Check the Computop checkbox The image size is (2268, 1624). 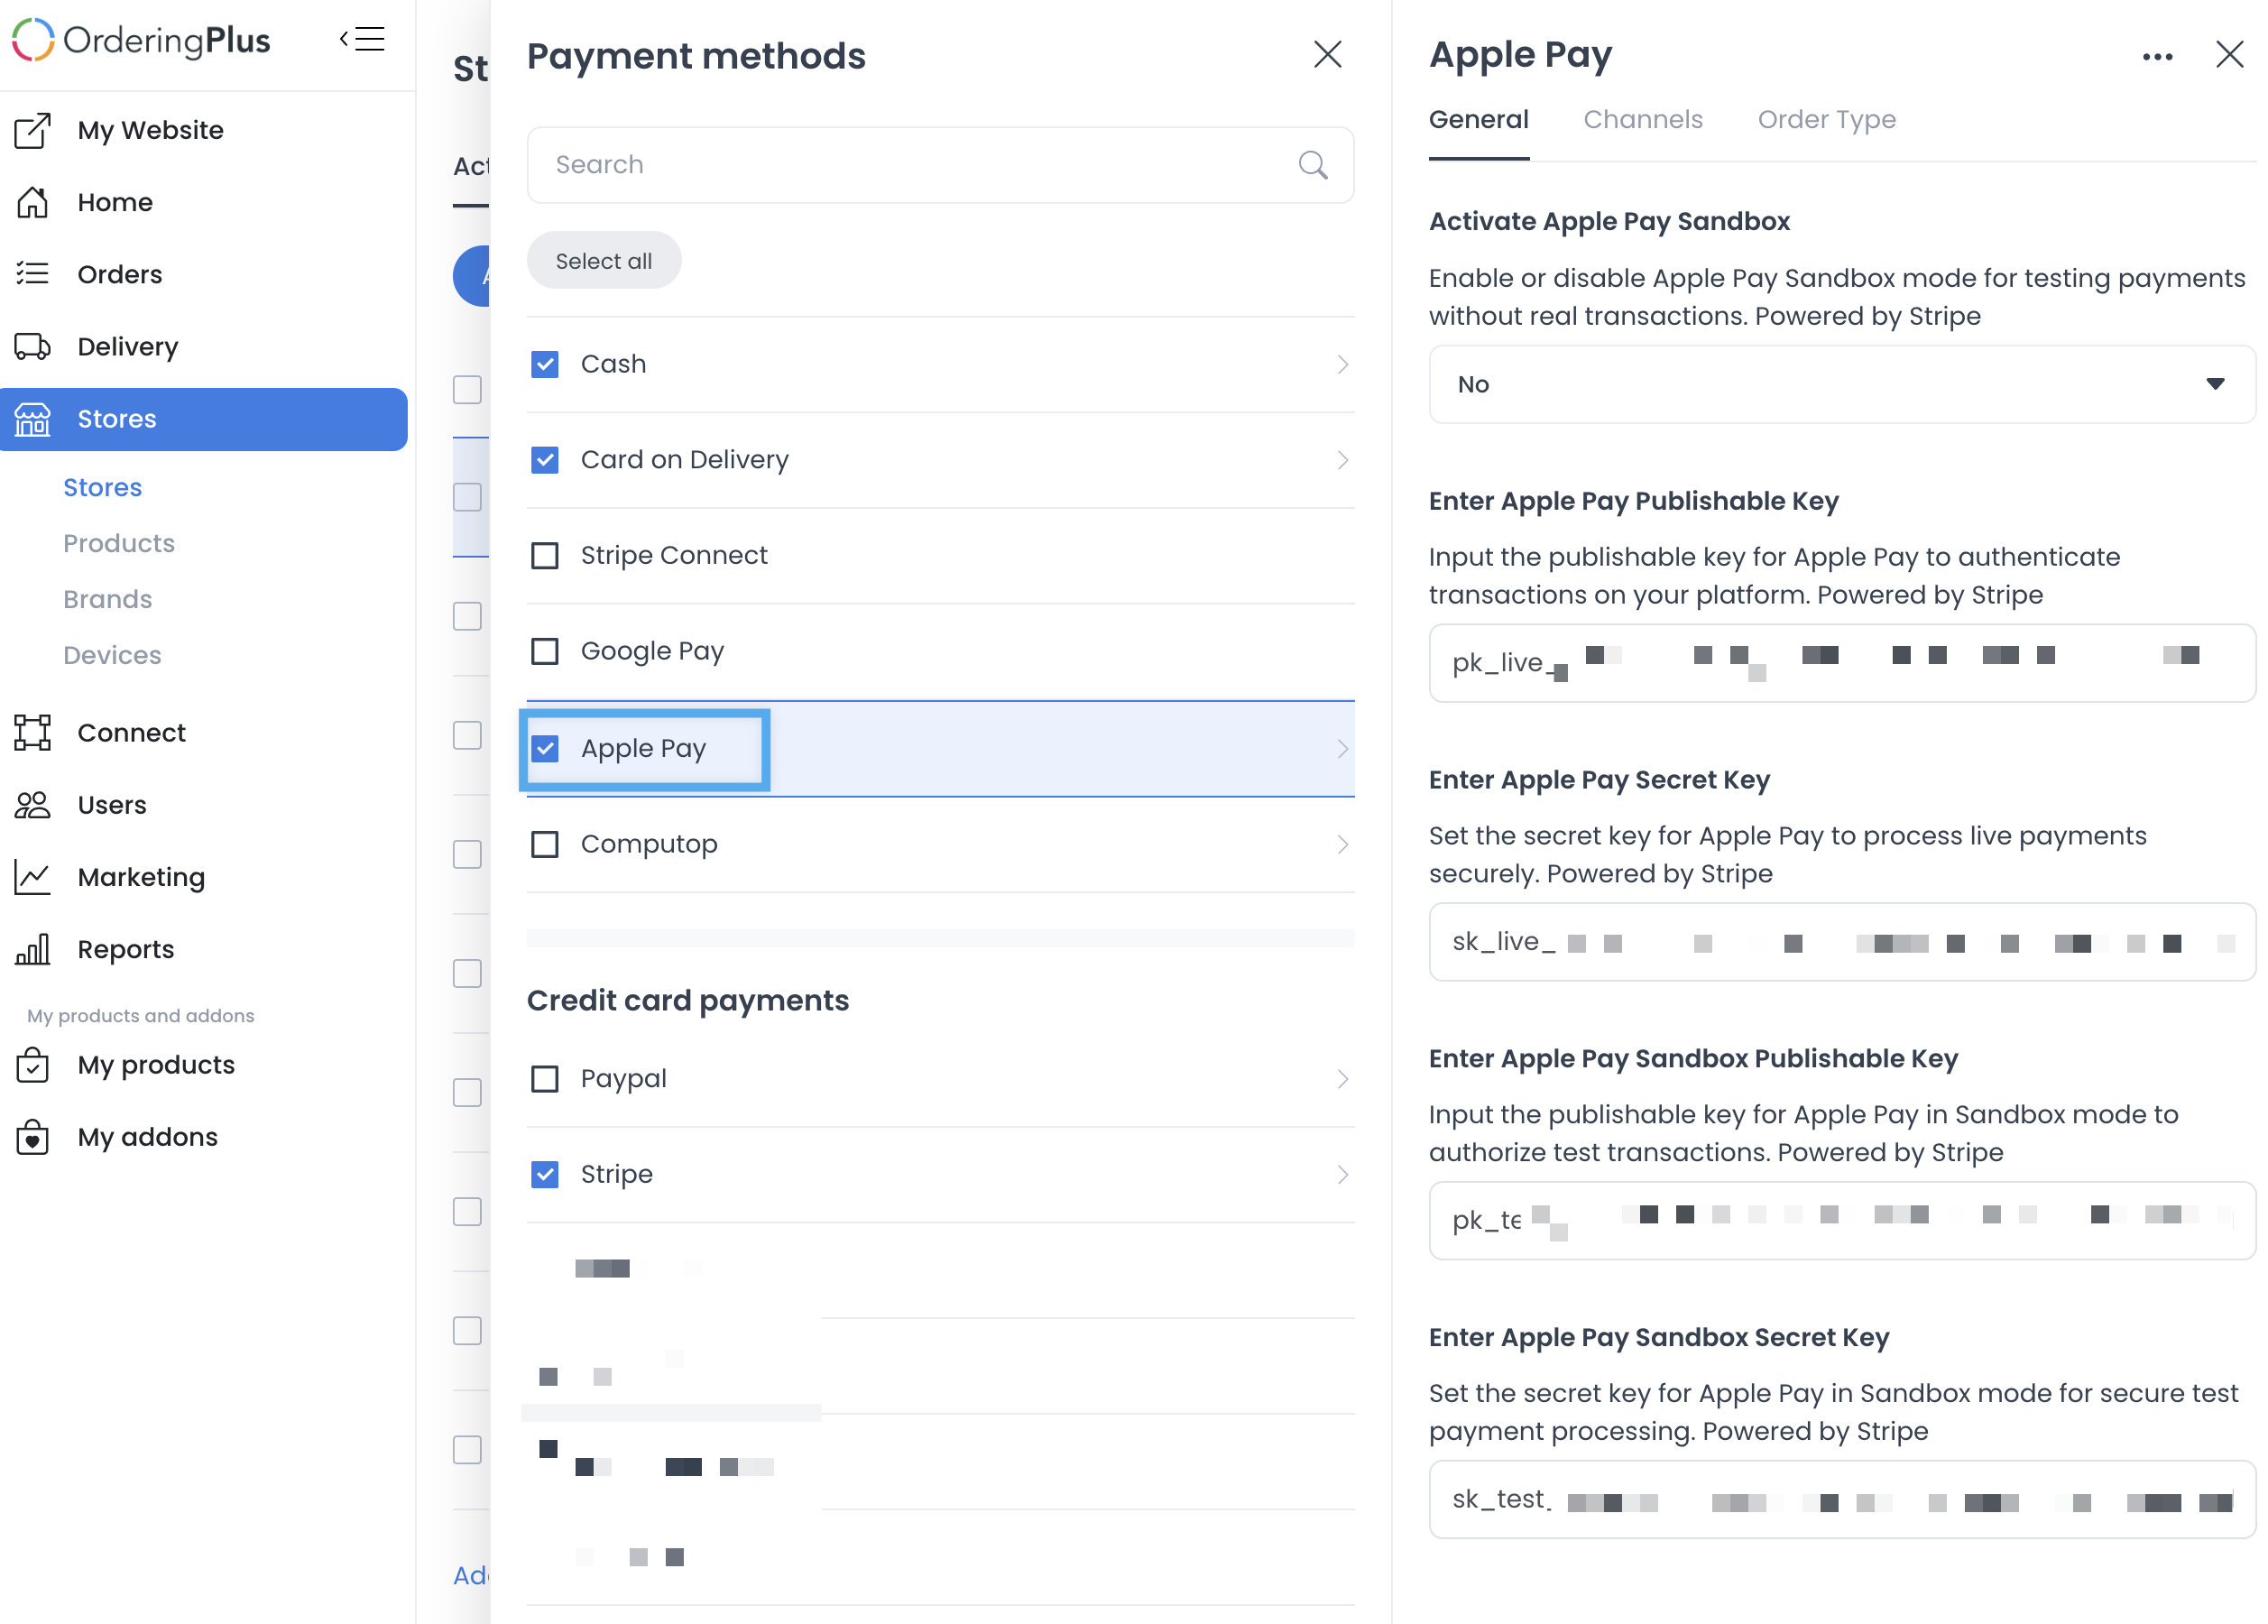point(545,844)
